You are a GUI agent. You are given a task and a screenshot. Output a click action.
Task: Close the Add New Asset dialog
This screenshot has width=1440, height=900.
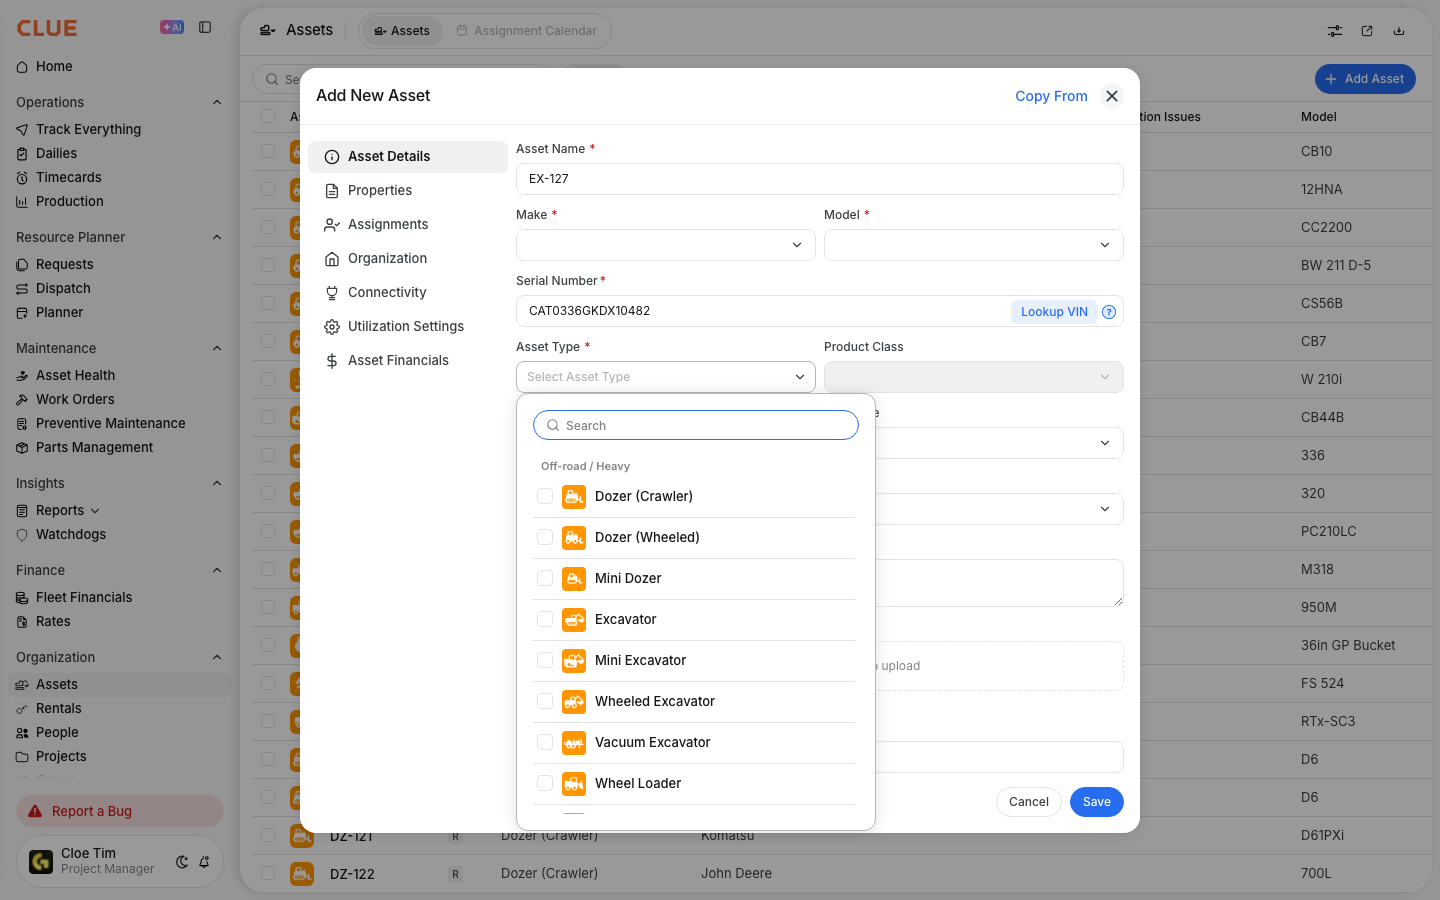[1112, 96]
